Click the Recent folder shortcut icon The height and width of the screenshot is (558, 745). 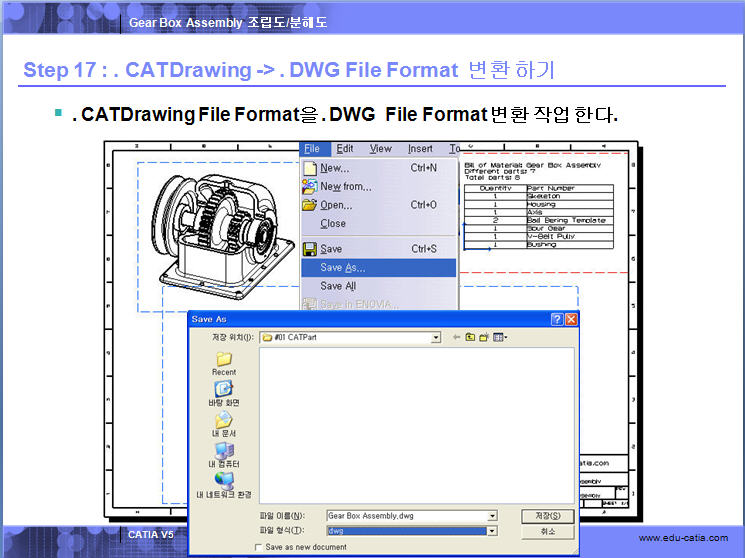click(x=223, y=359)
